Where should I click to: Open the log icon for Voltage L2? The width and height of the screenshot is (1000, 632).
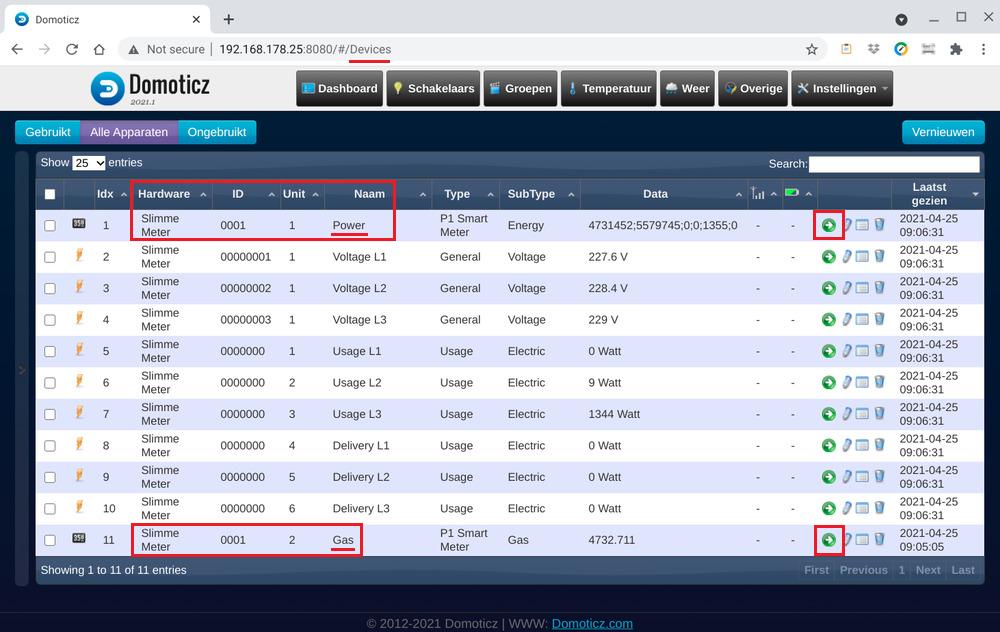tap(862, 288)
